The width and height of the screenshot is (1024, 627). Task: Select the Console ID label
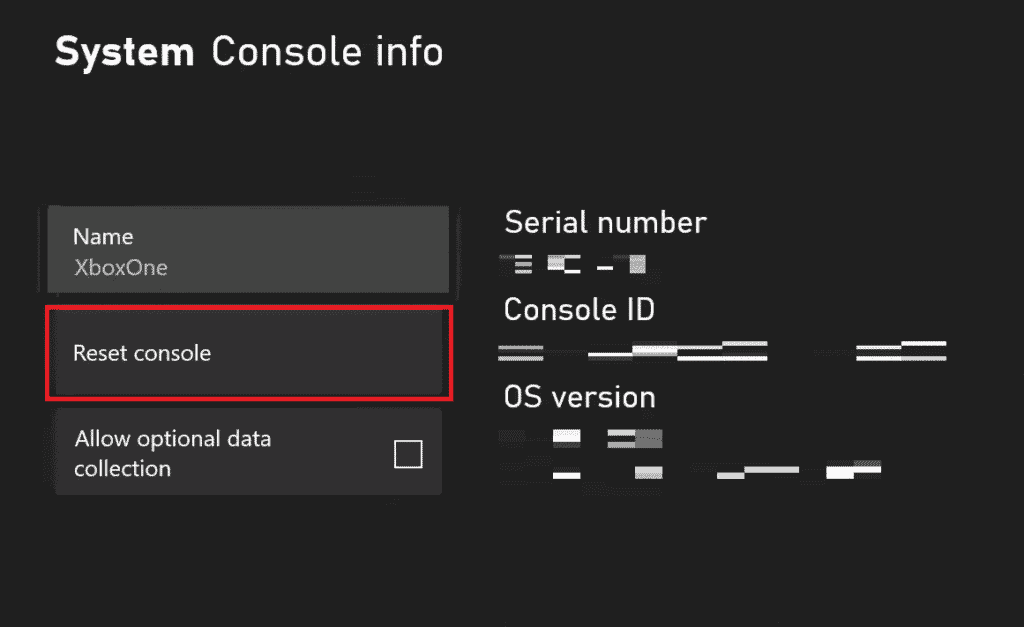coord(579,310)
